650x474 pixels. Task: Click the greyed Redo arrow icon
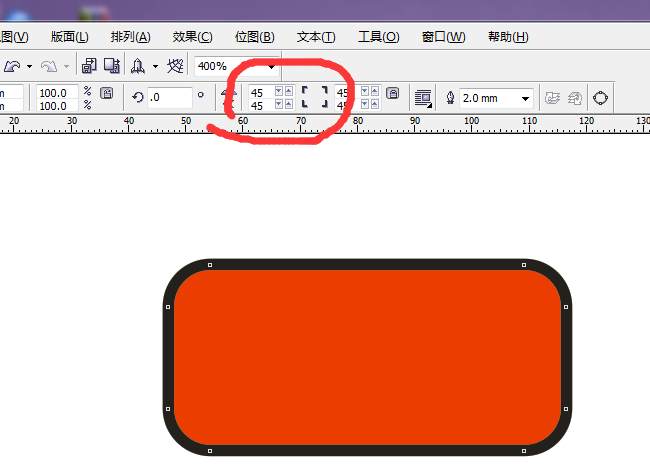pos(49,66)
